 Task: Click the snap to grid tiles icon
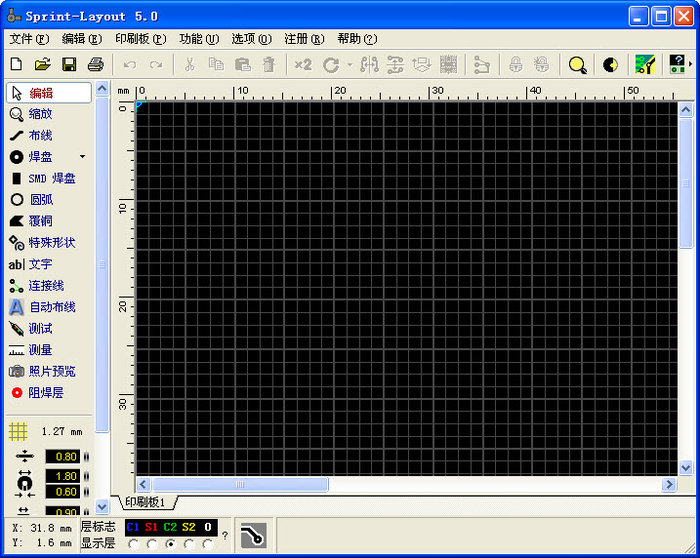coord(449,65)
